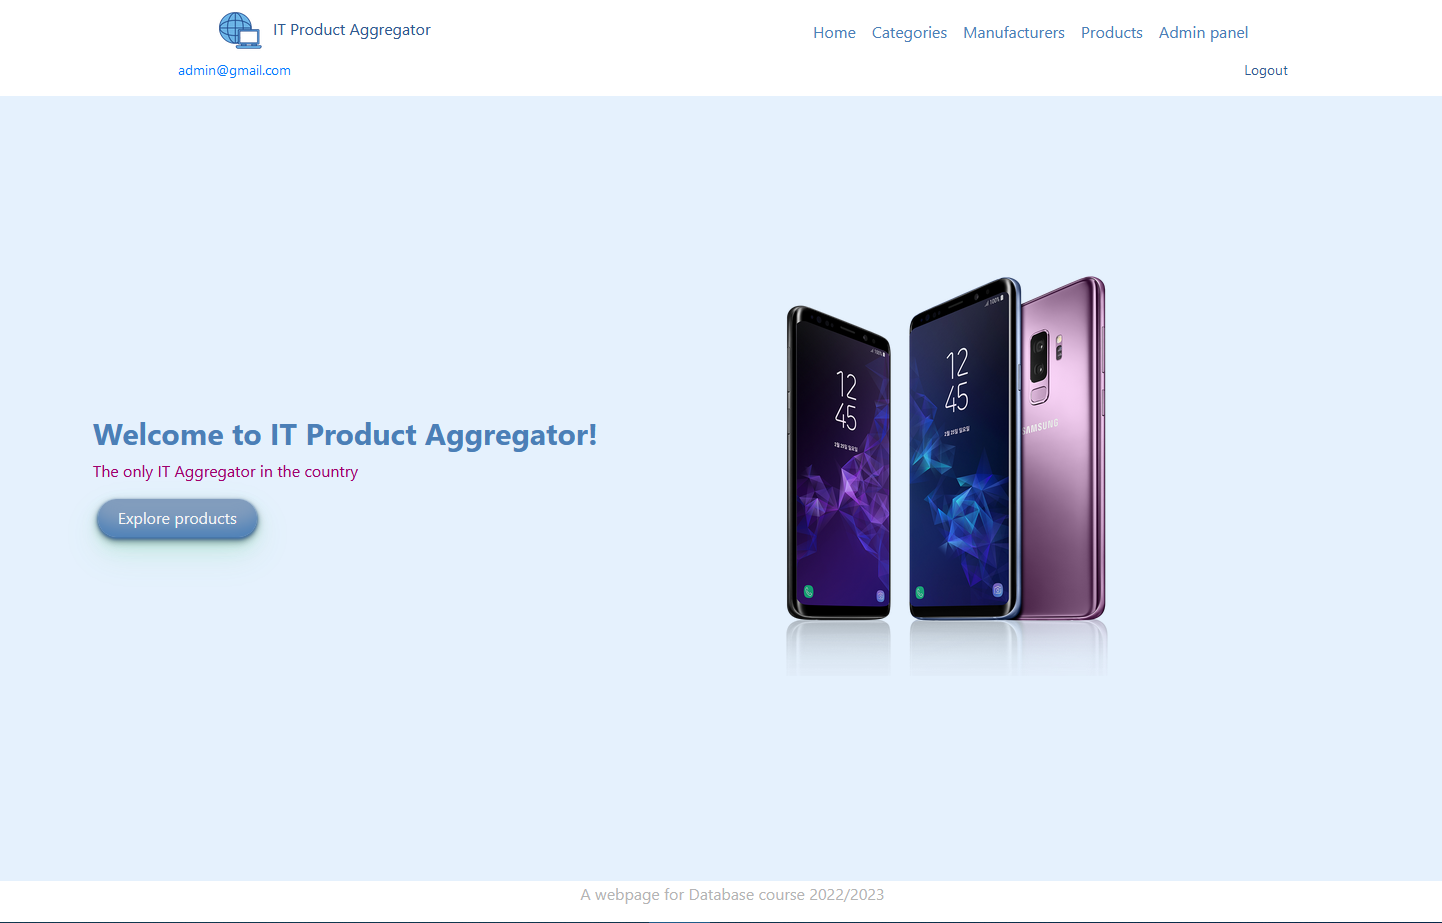Click the black phone on the left
Screen dimensions: 1442x923
838,463
